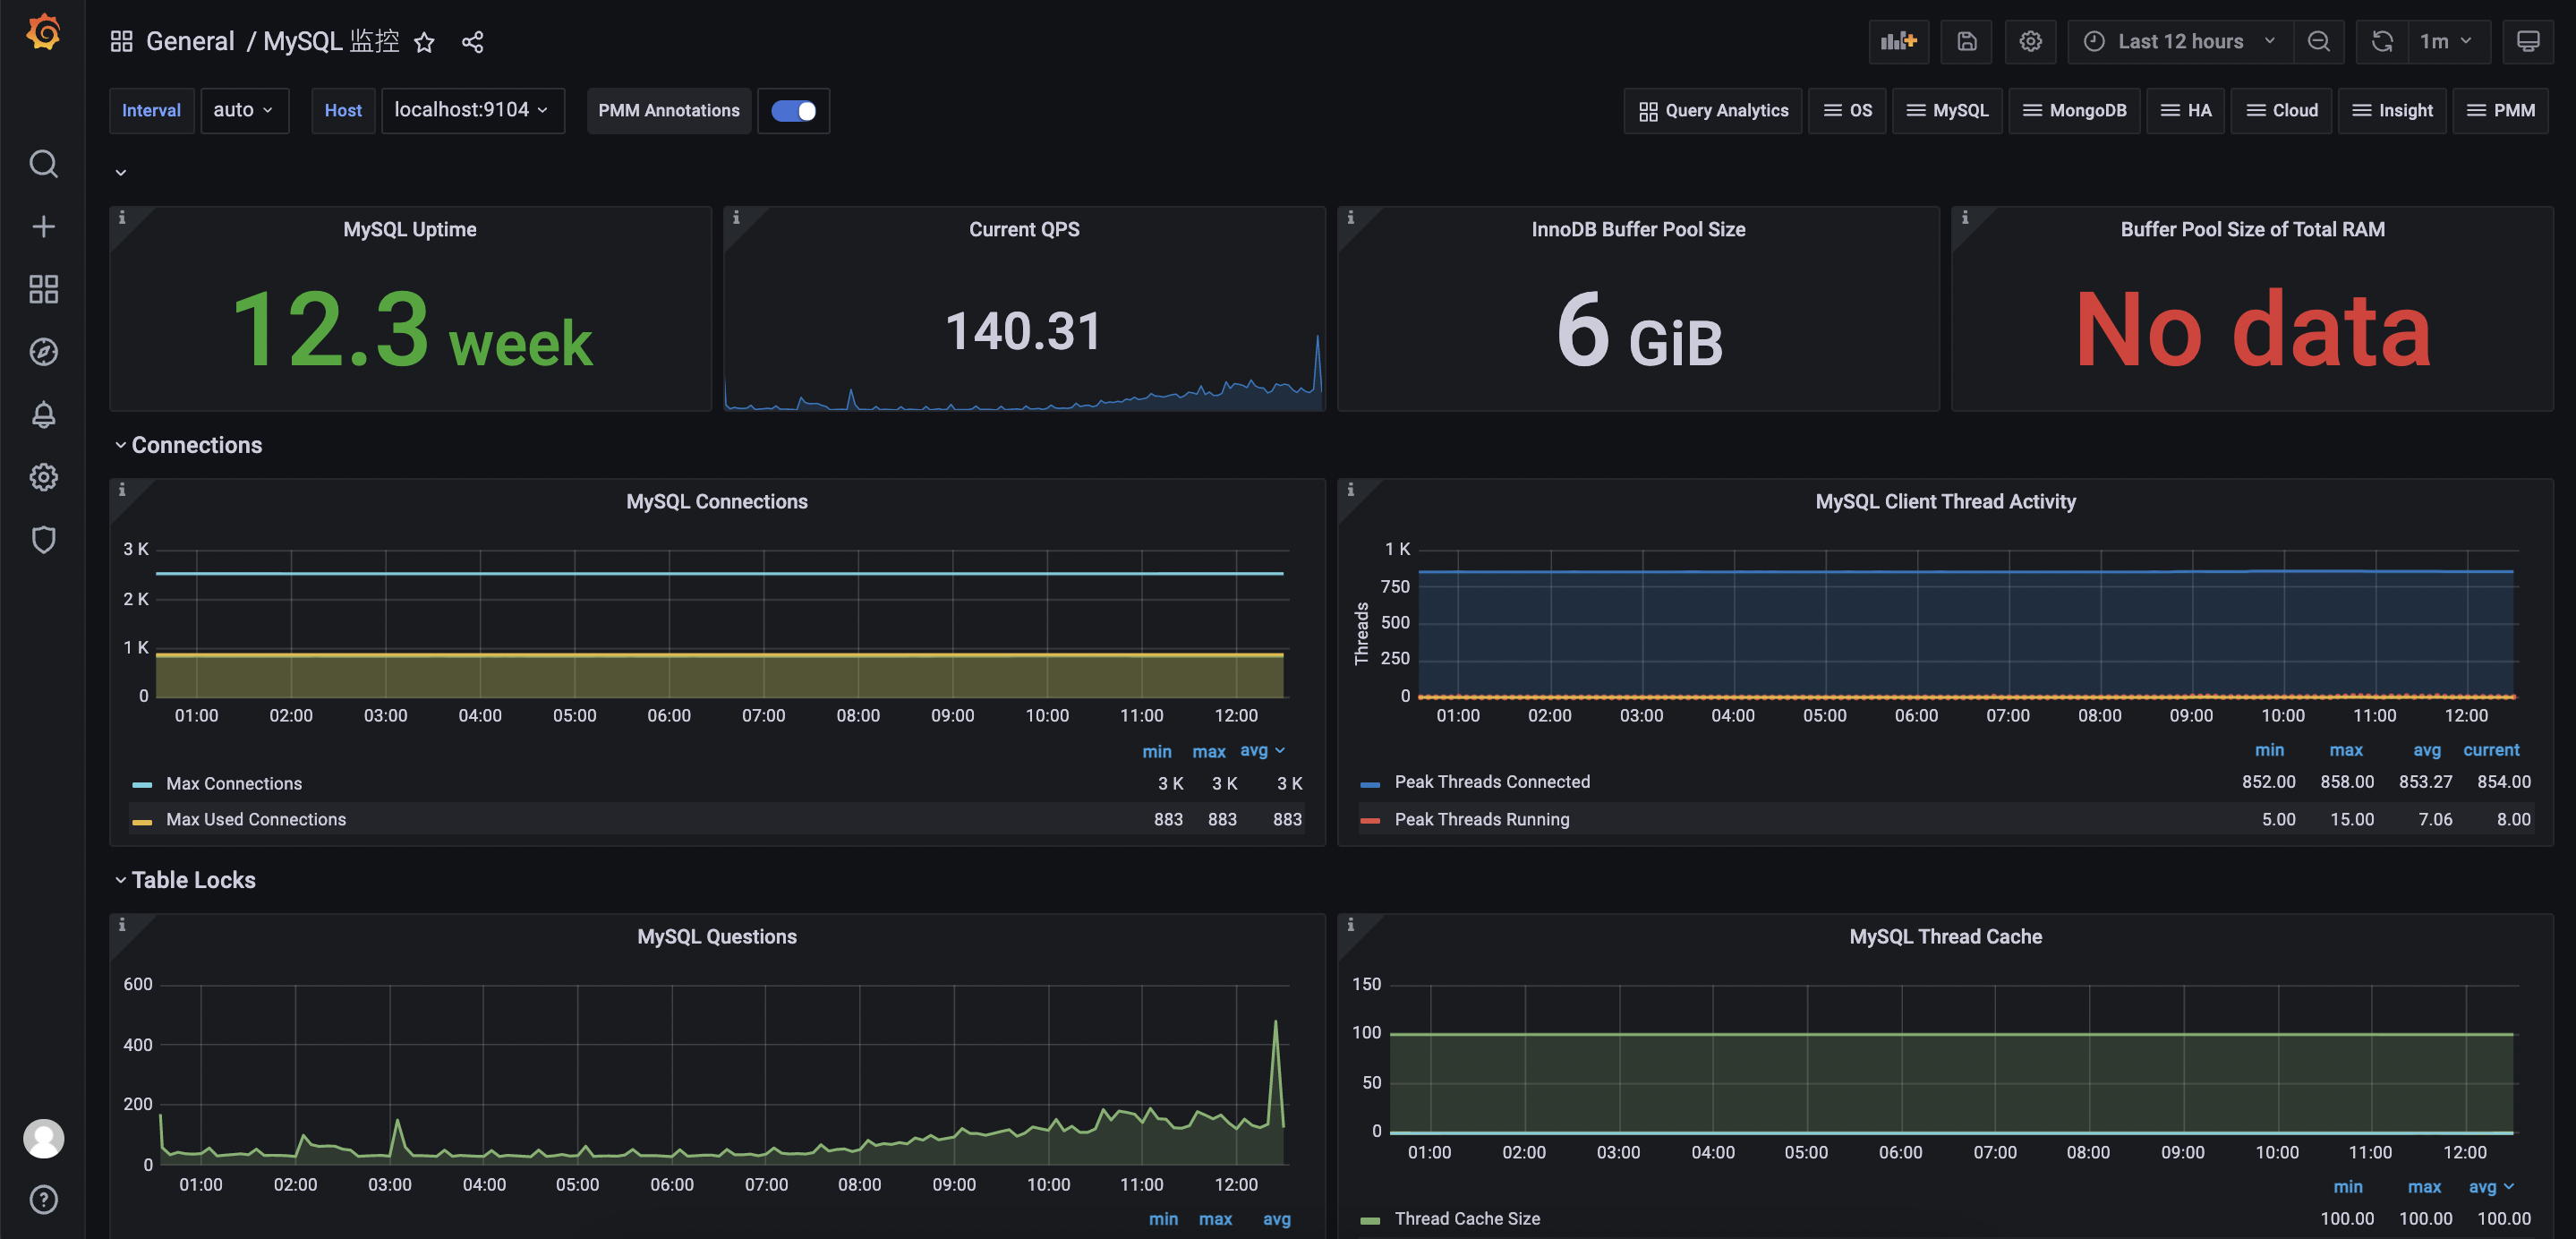Show info for MySQL Uptime panel
Image resolution: width=2576 pixels, height=1239 pixels.
[x=122, y=217]
